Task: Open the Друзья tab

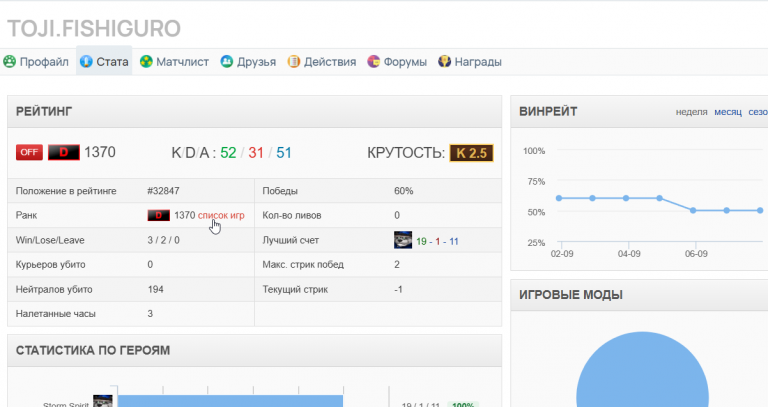Action: (x=248, y=62)
